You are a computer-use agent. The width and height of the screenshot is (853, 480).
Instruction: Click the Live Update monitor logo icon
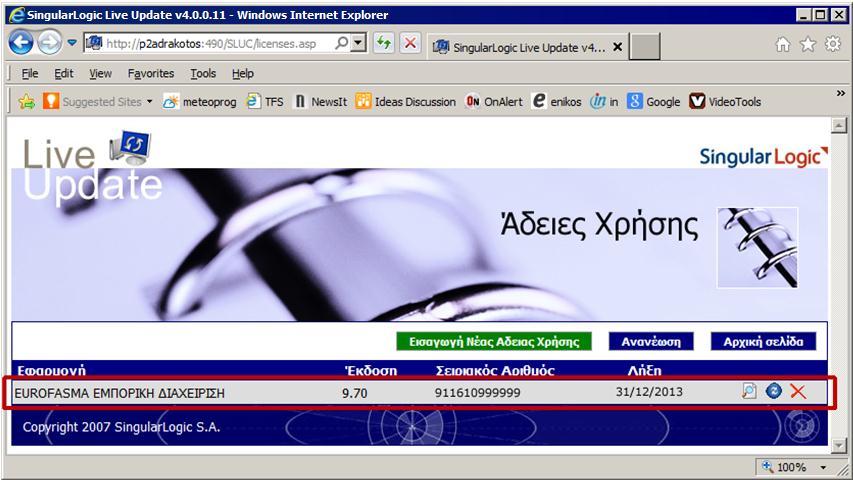[130, 147]
